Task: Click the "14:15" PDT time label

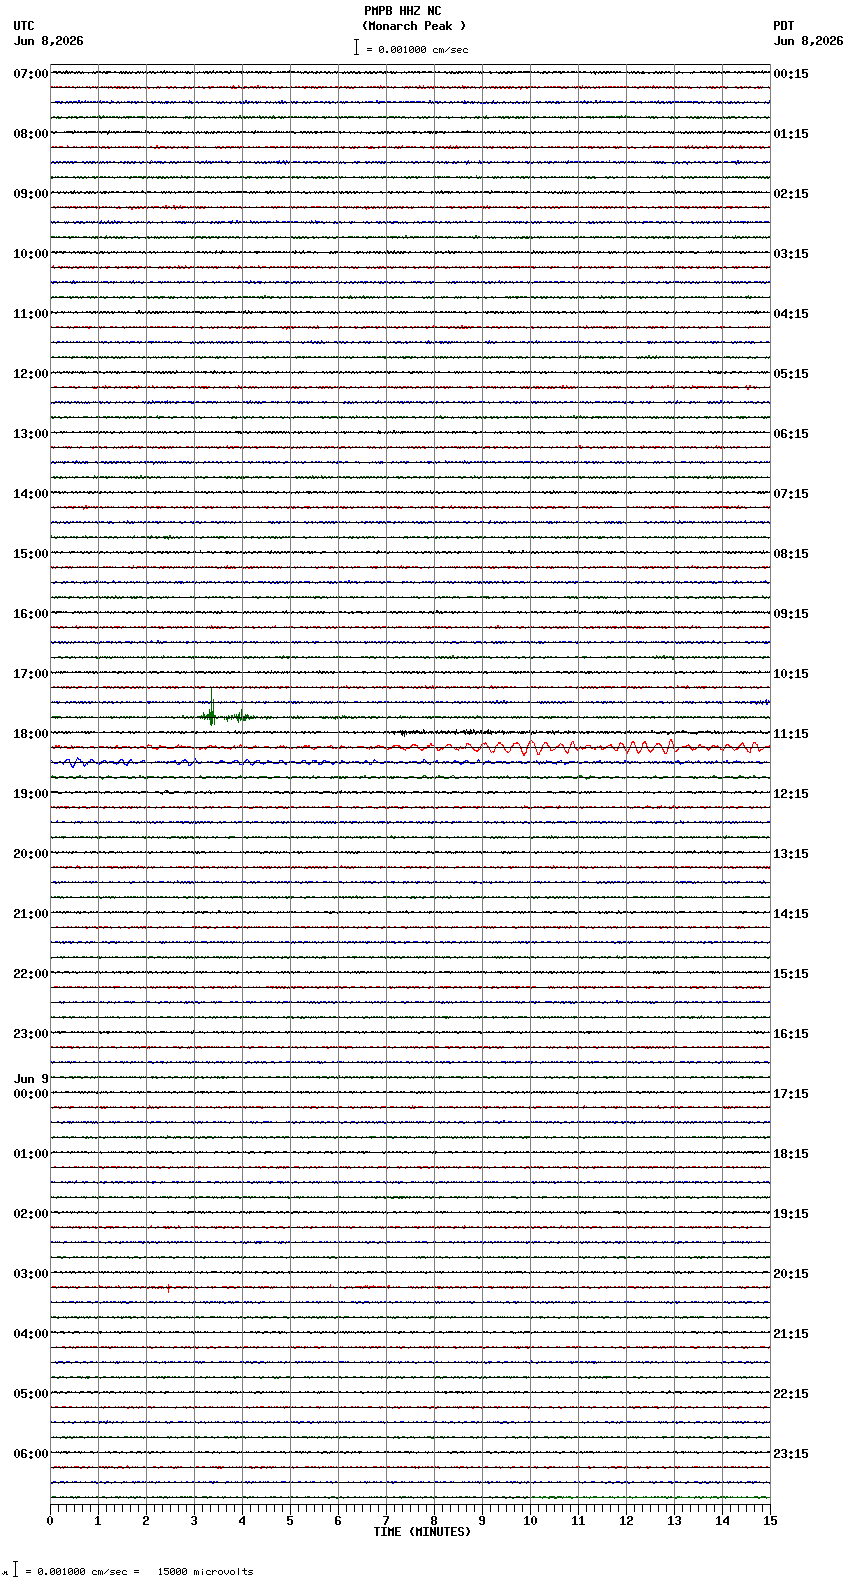Action: coord(791,914)
